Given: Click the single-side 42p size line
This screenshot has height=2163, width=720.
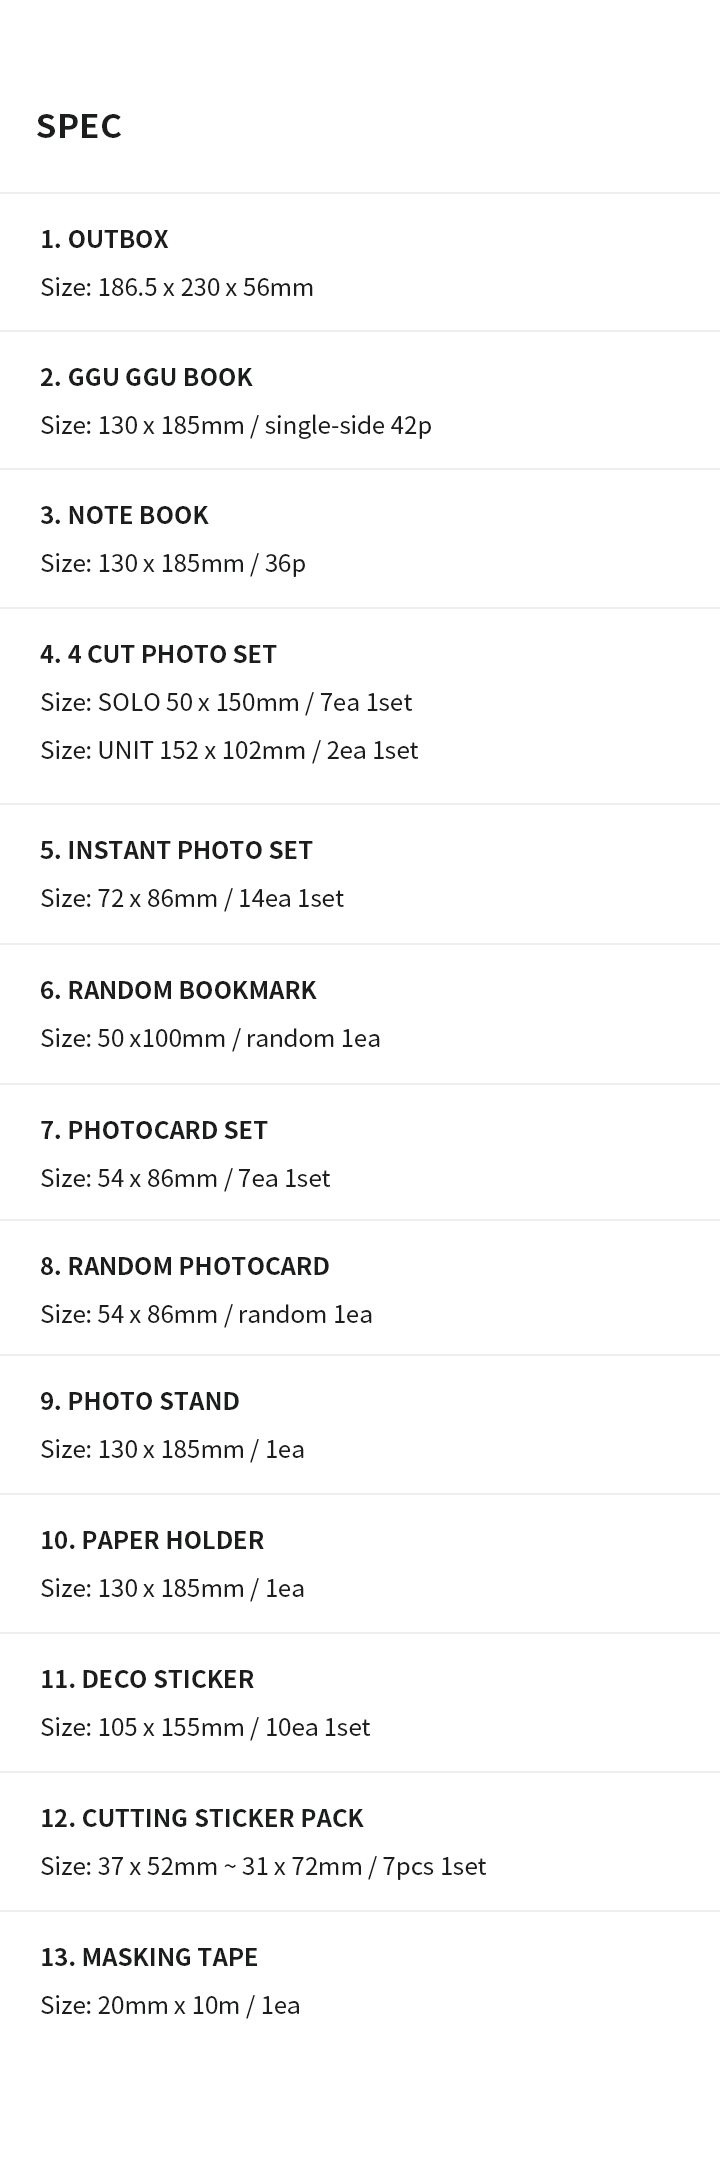Looking at the screenshot, I should (236, 426).
